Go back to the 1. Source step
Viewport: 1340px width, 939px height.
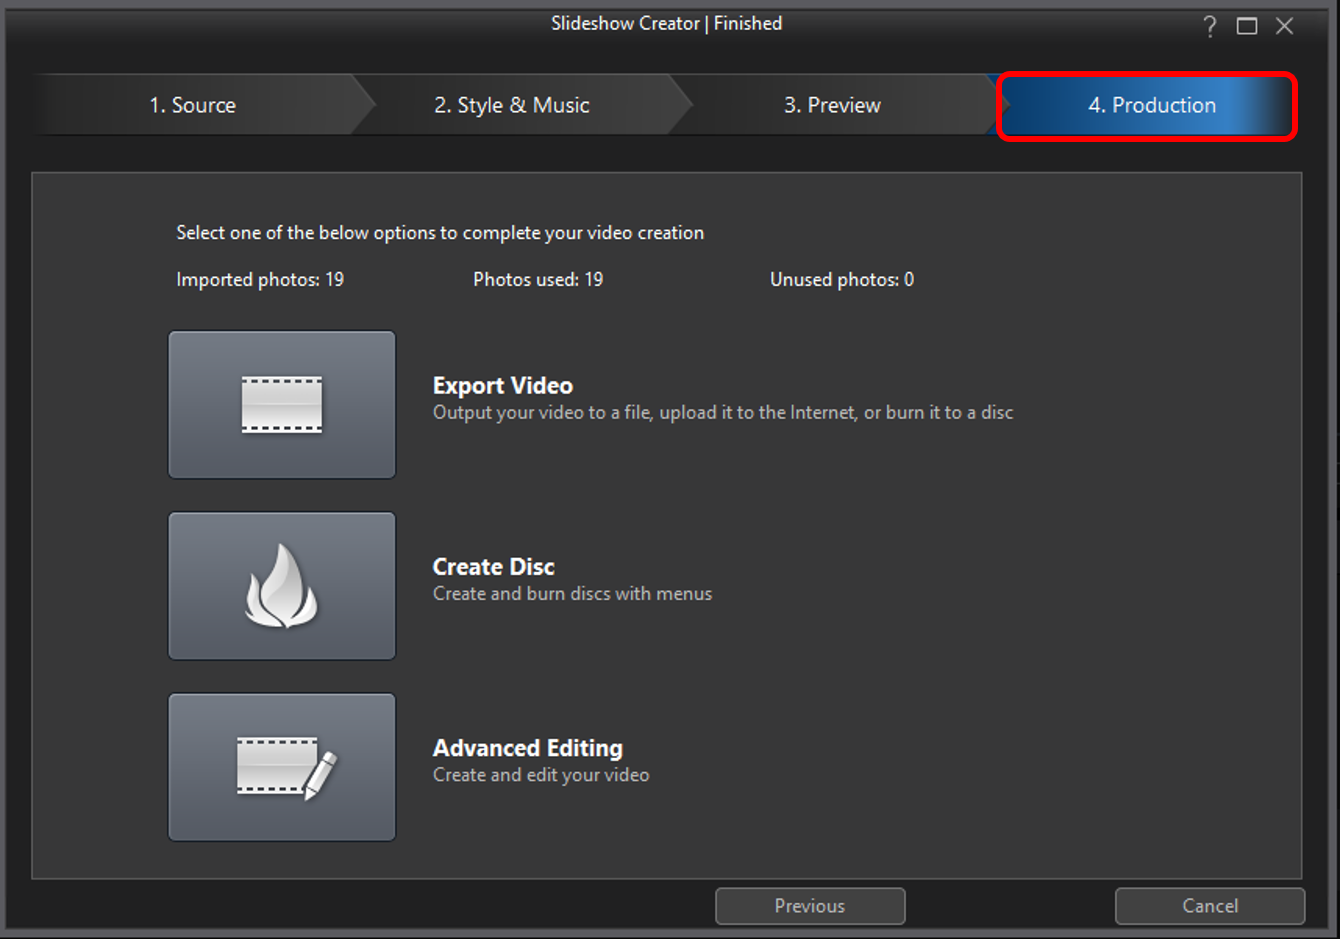click(193, 105)
